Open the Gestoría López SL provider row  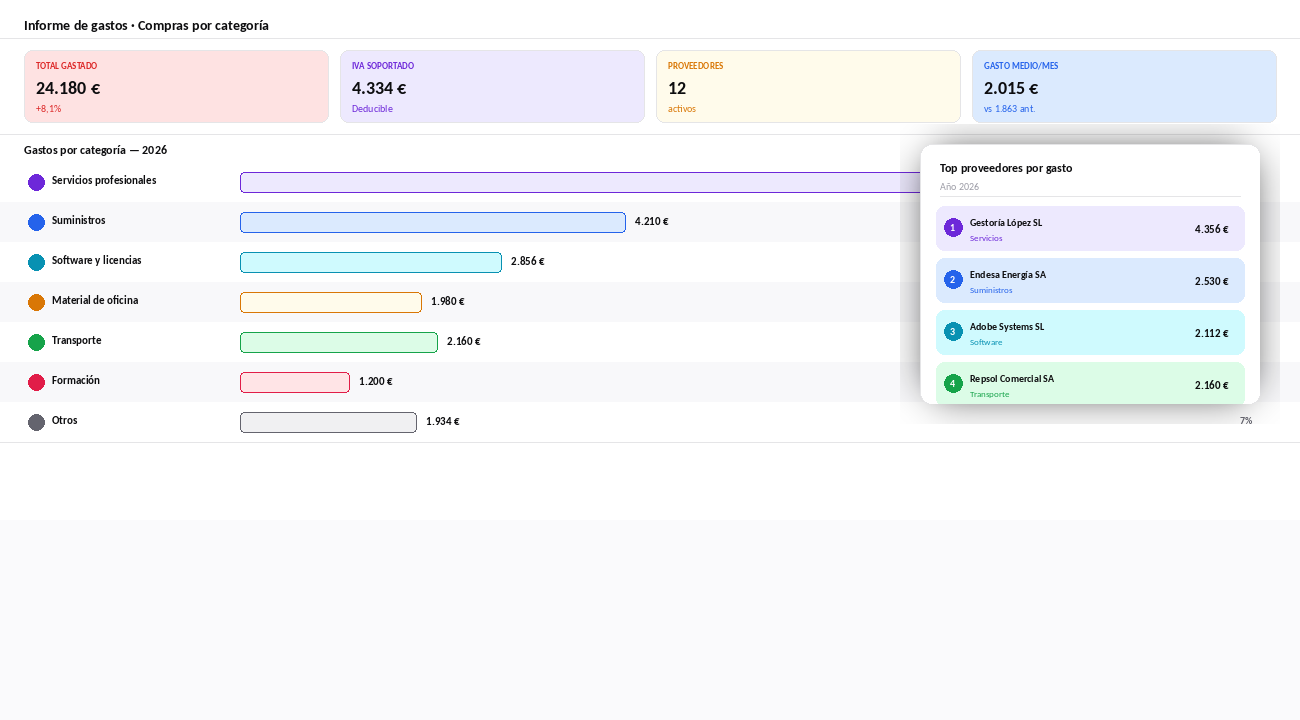[x=1090, y=229]
